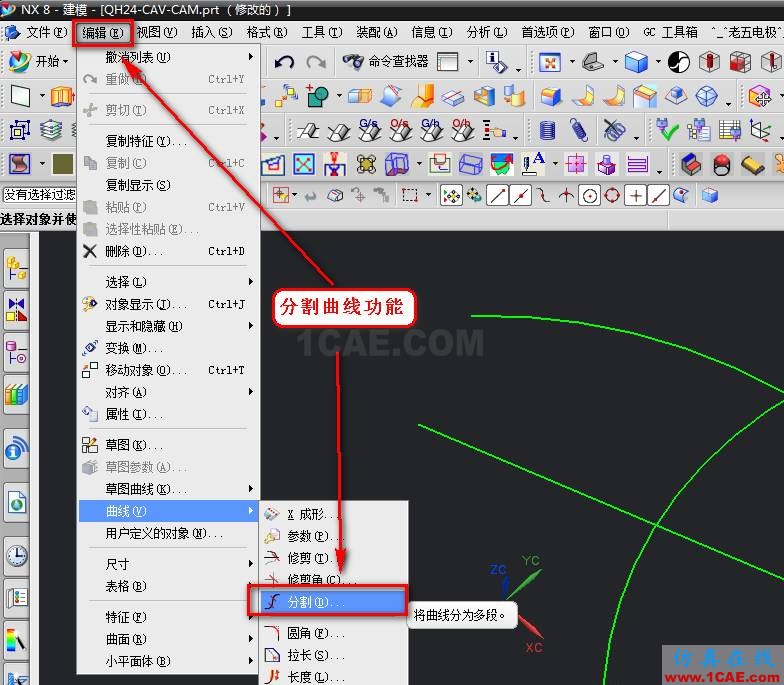Image resolution: width=784 pixels, height=685 pixels.
Task: Click the text annotation A icon
Action: pyautogui.click(x=533, y=164)
